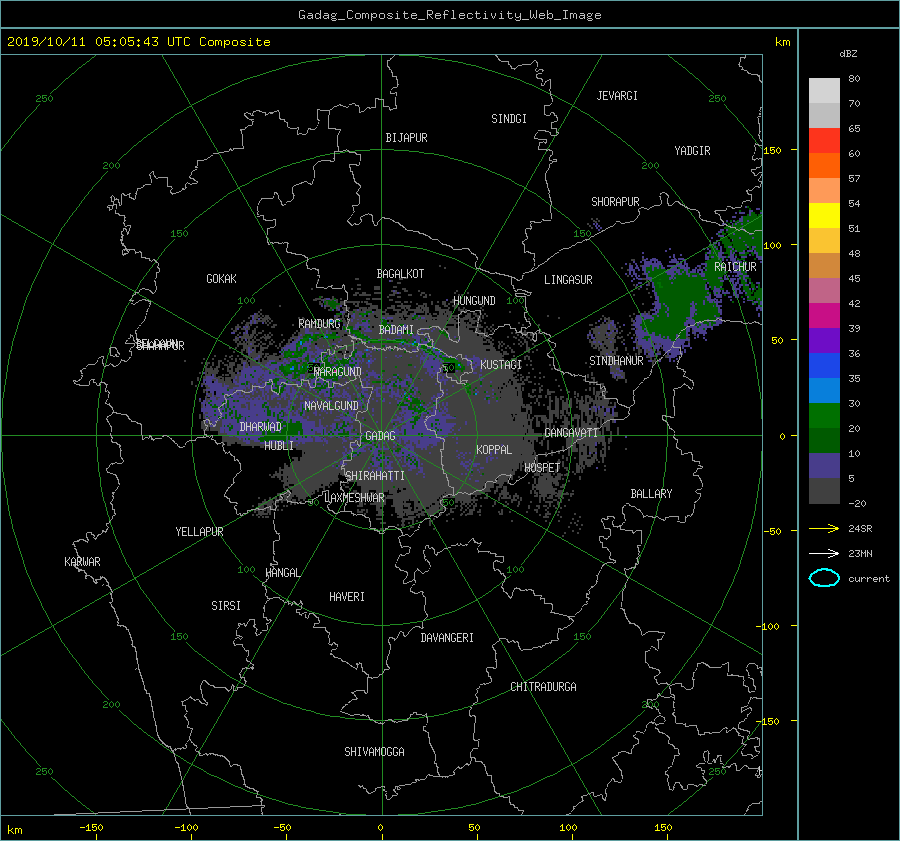The image size is (900, 841).
Task: Click the yellow 24SR arrow legend icon
Action: point(824,528)
